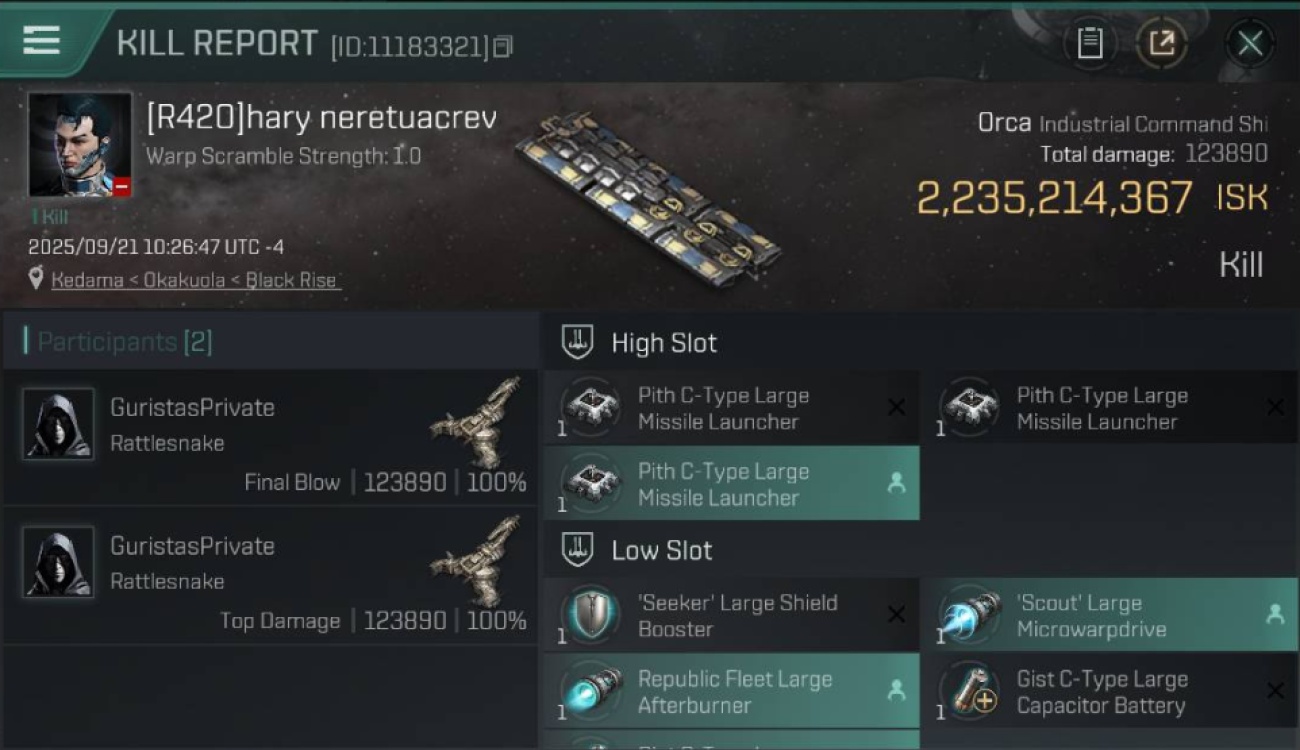Select the Final Blow GuristasPrivate avatar
Screen dimensions: 1300x750
tap(58, 424)
